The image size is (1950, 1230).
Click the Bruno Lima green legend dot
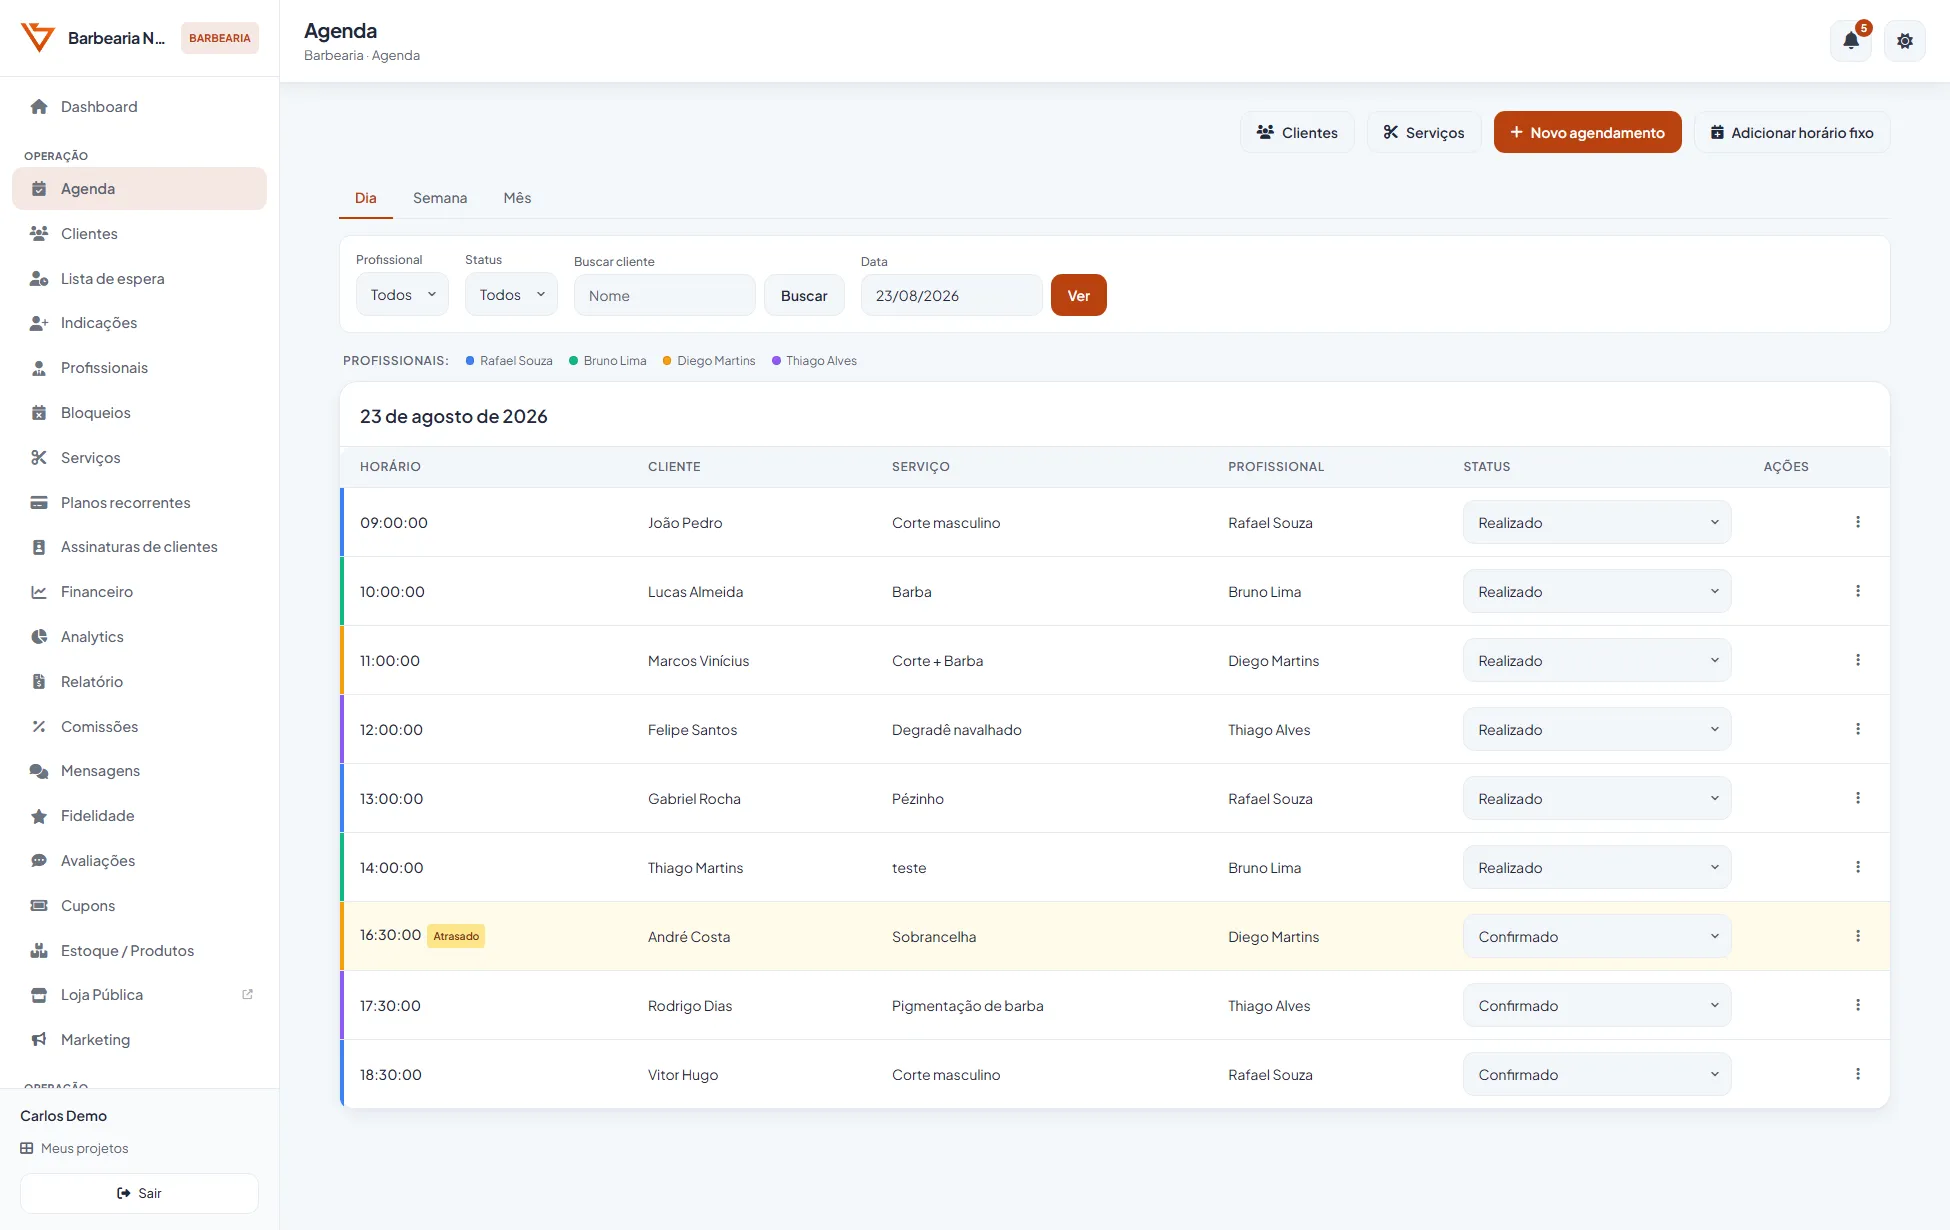coord(574,361)
